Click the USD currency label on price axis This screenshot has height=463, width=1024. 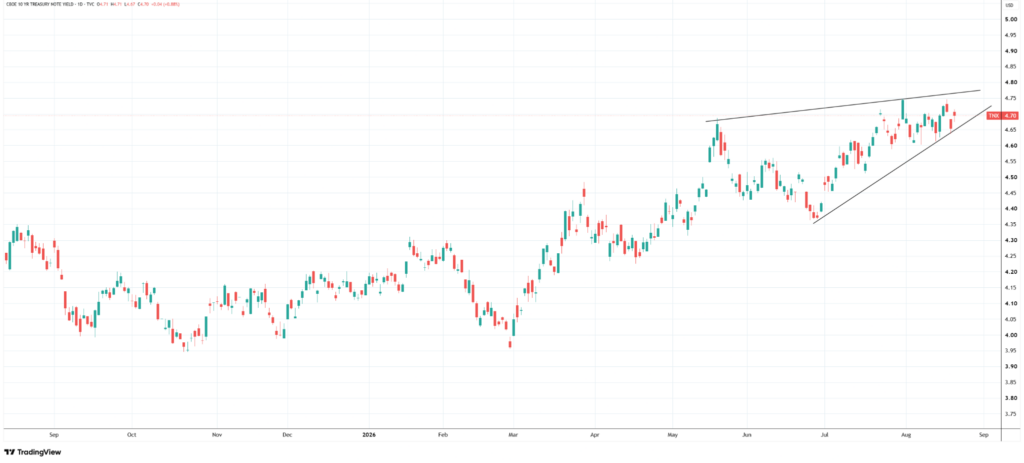1010,5
